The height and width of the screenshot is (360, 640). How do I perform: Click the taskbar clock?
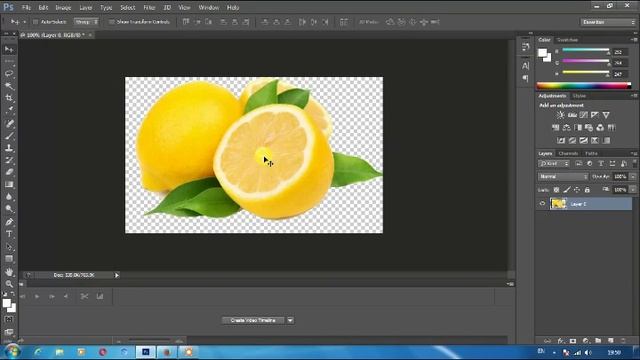coord(614,352)
